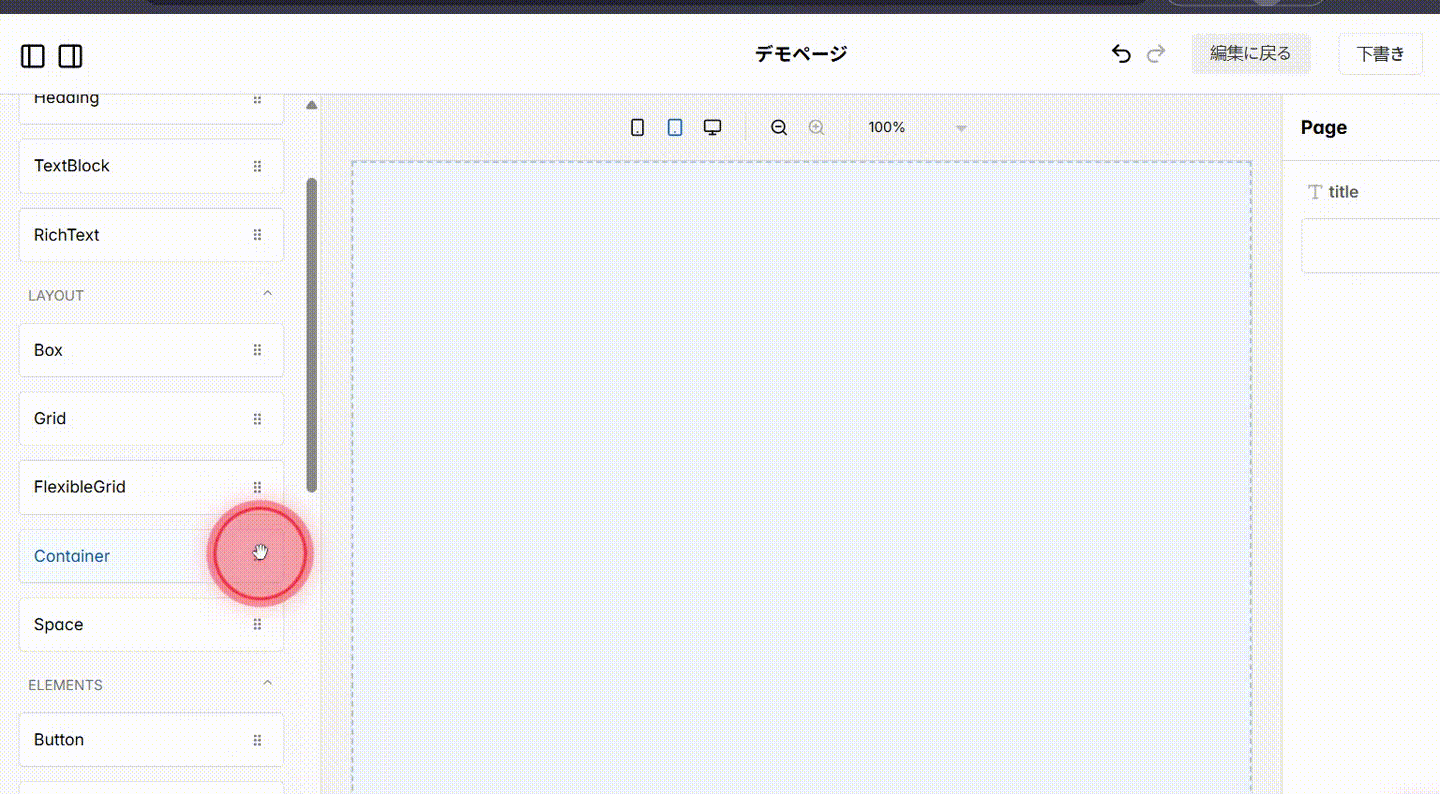The height and width of the screenshot is (794, 1440).
Task: Redo the last edit
Action: [1155, 54]
